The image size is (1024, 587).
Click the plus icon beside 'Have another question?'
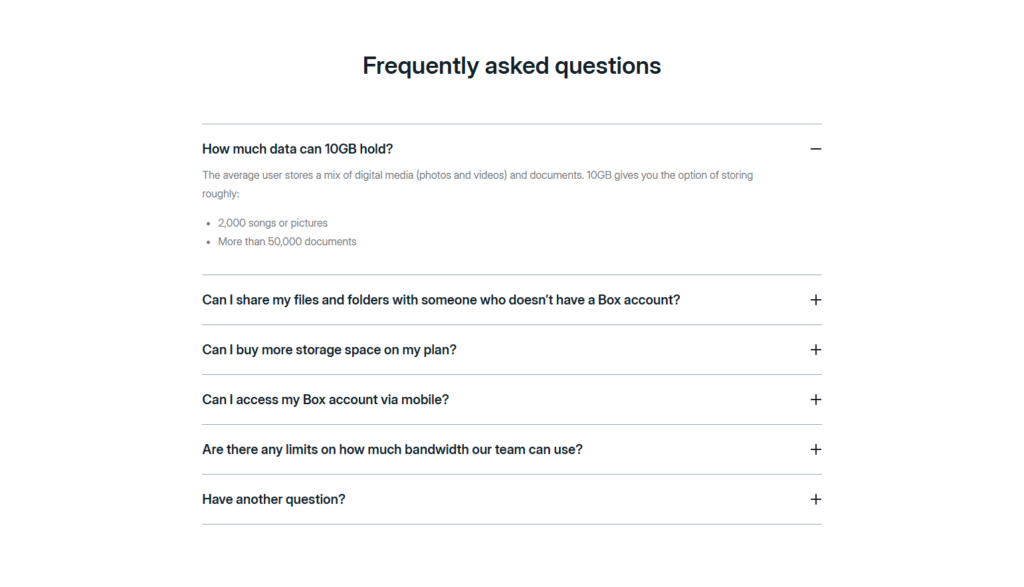point(815,498)
